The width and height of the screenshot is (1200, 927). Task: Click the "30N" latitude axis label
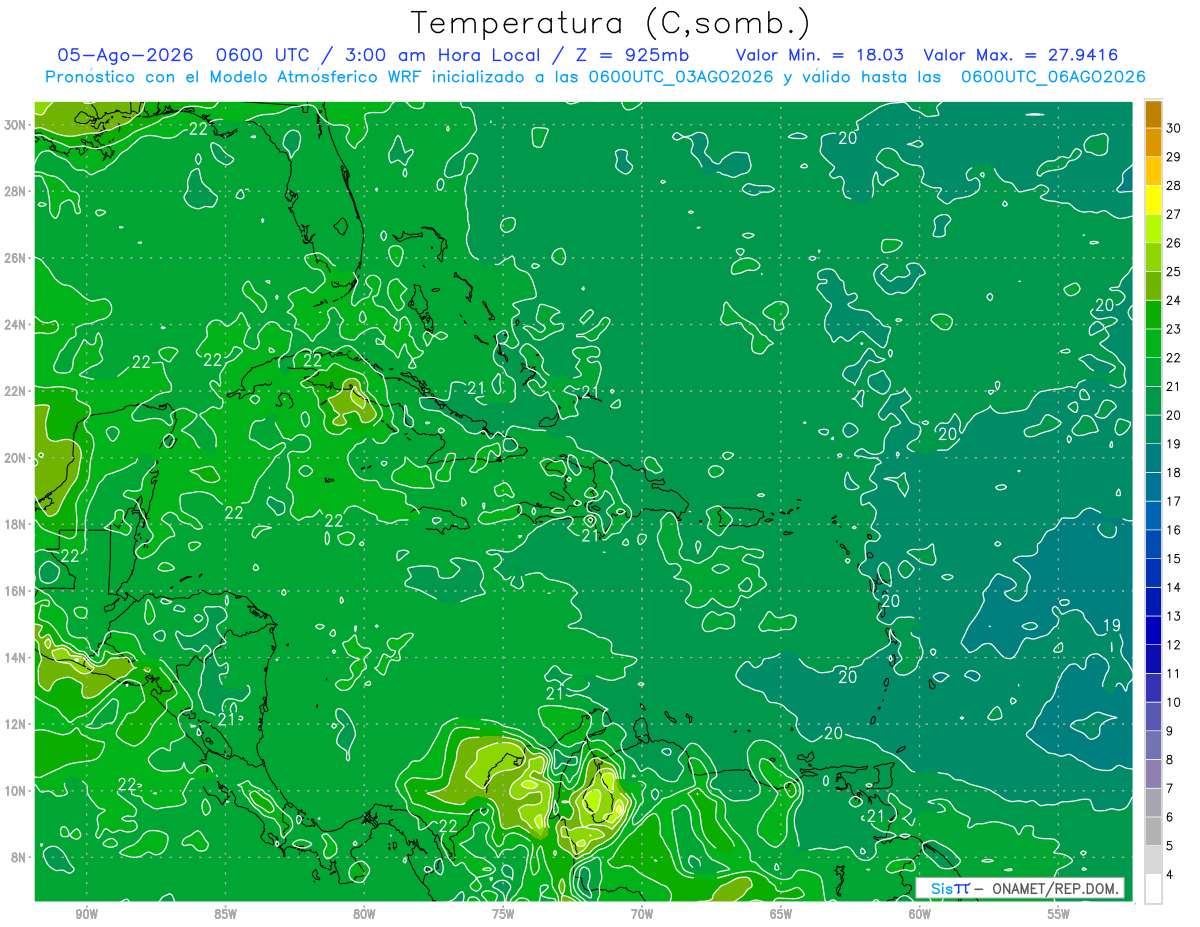[14, 125]
